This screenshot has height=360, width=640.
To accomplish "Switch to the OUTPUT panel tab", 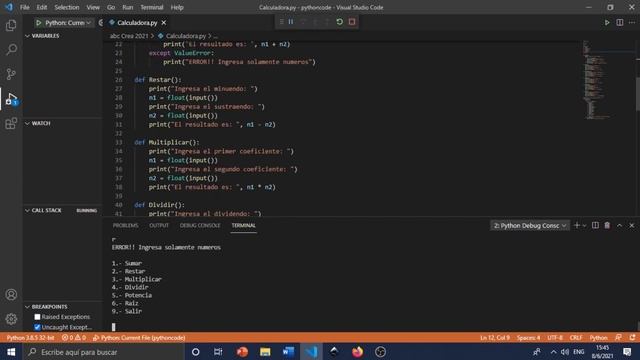I will click(x=159, y=225).
